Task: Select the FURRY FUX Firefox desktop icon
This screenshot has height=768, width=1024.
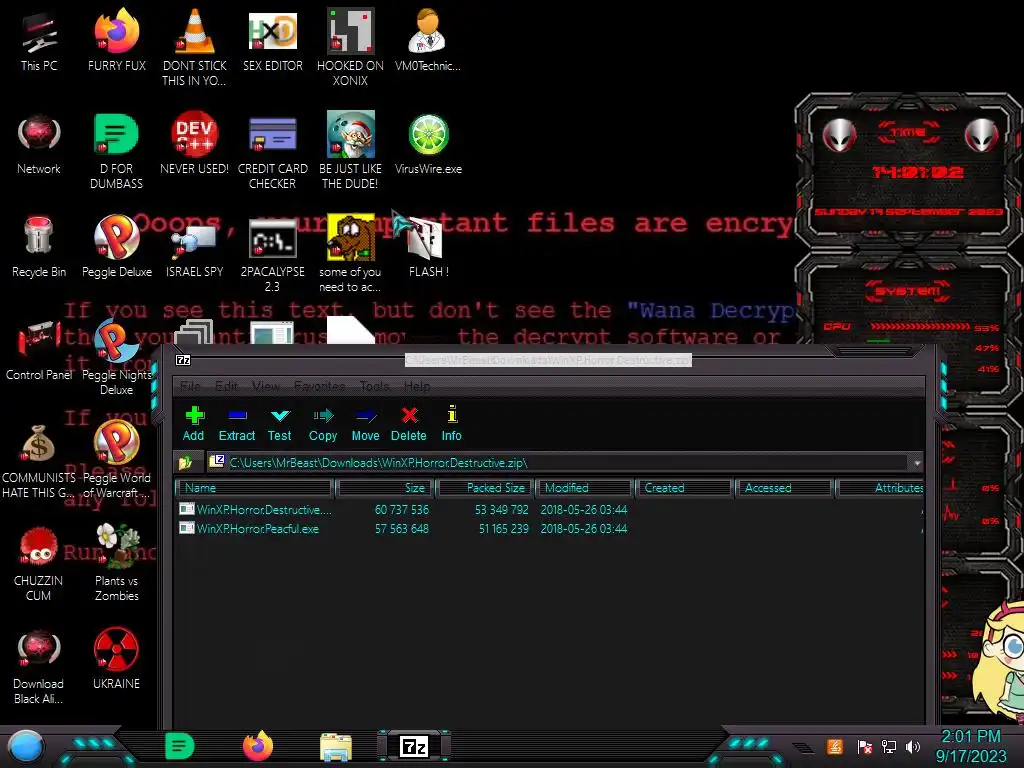Action: tap(117, 40)
